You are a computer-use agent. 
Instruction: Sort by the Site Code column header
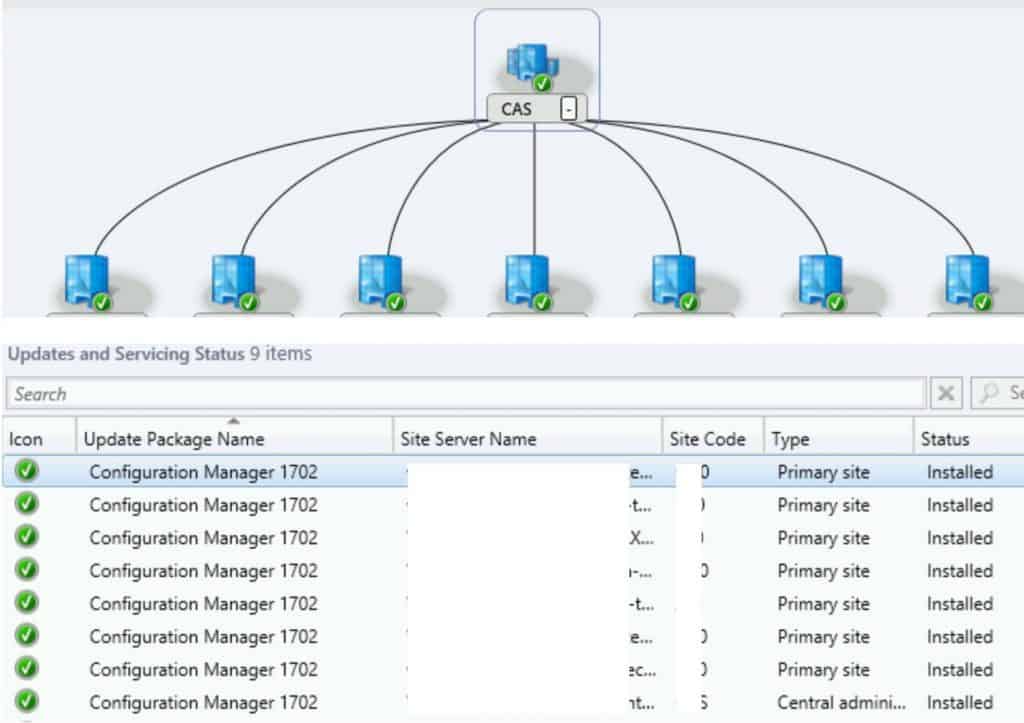pos(713,439)
